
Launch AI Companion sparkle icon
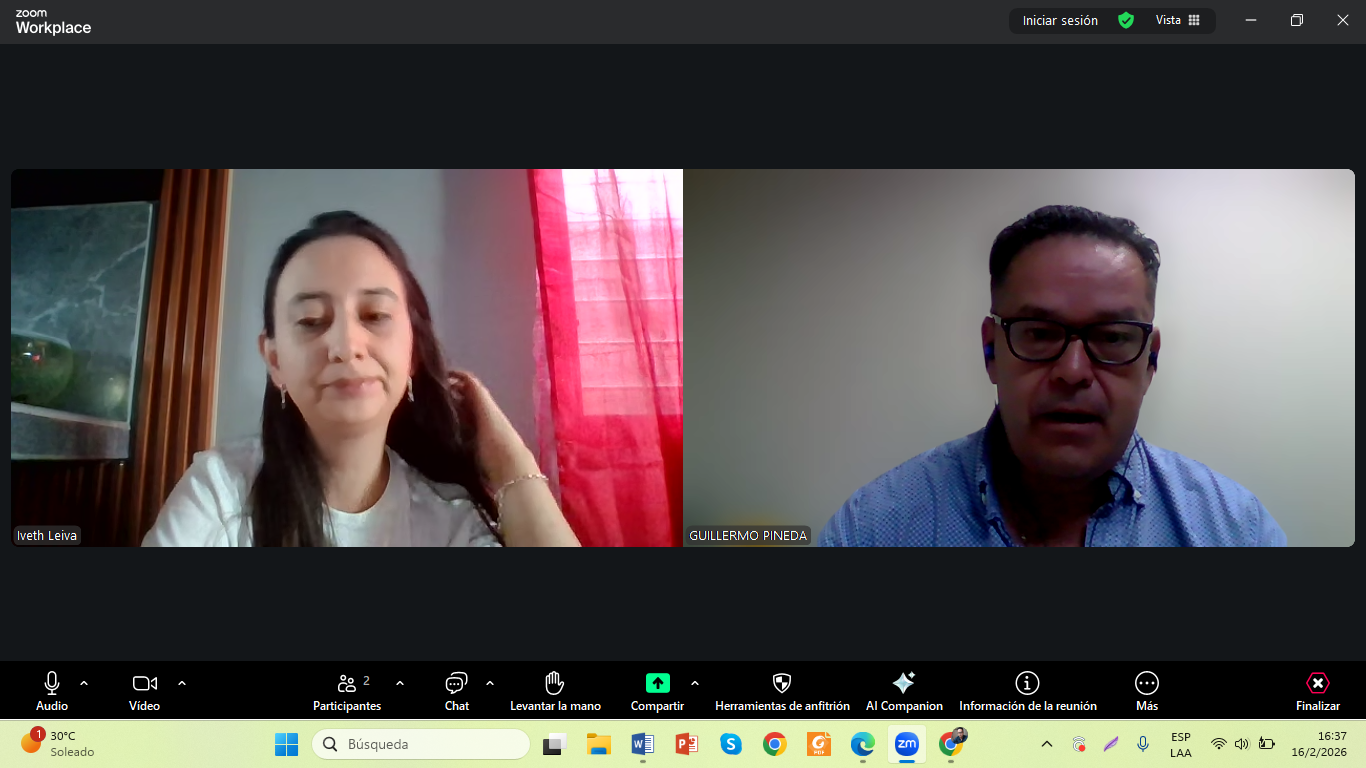tap(904, 690)
